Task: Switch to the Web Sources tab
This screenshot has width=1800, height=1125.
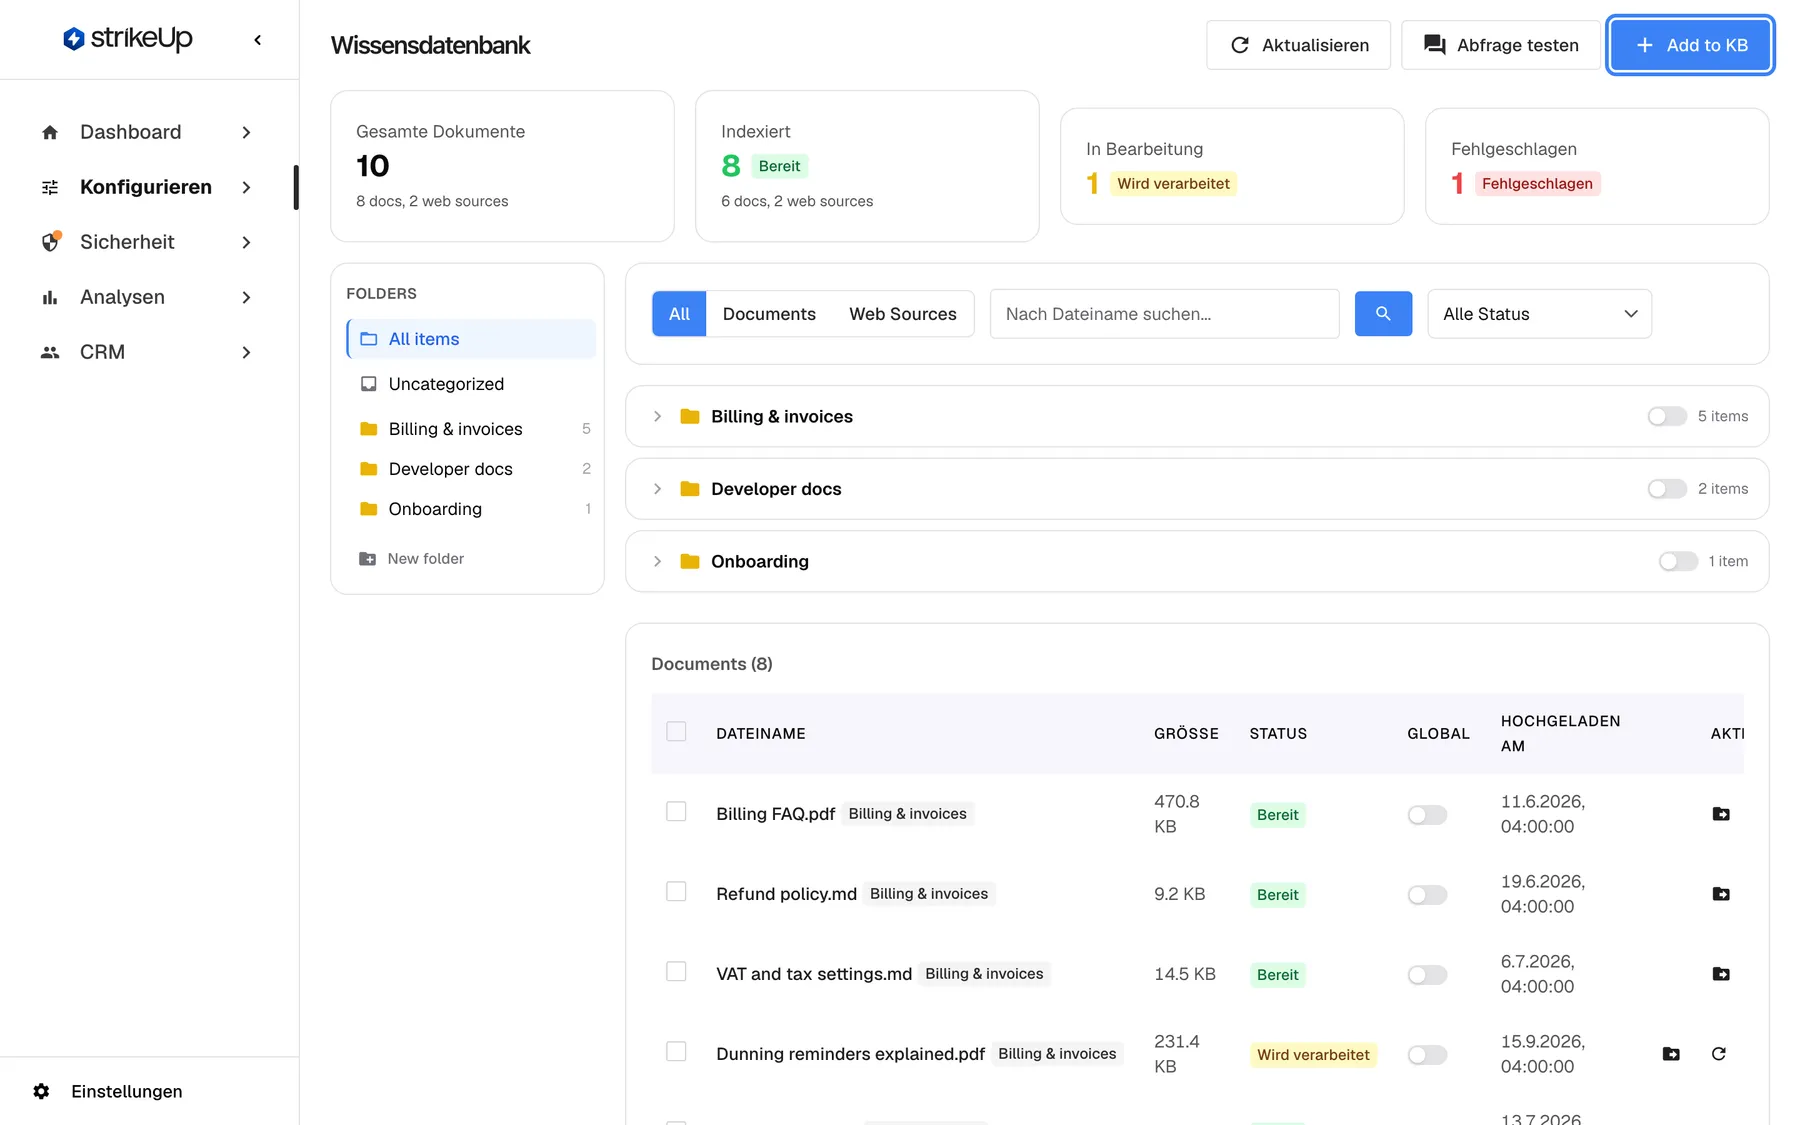Action: (903, 314)
